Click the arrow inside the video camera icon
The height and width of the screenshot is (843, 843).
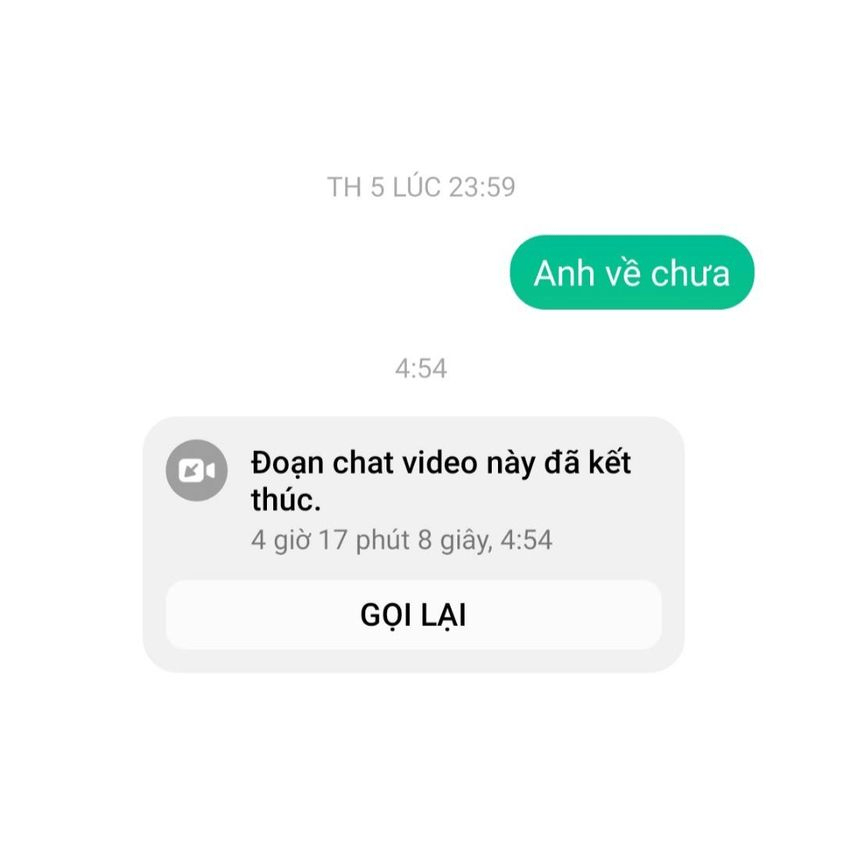[190, 471]
